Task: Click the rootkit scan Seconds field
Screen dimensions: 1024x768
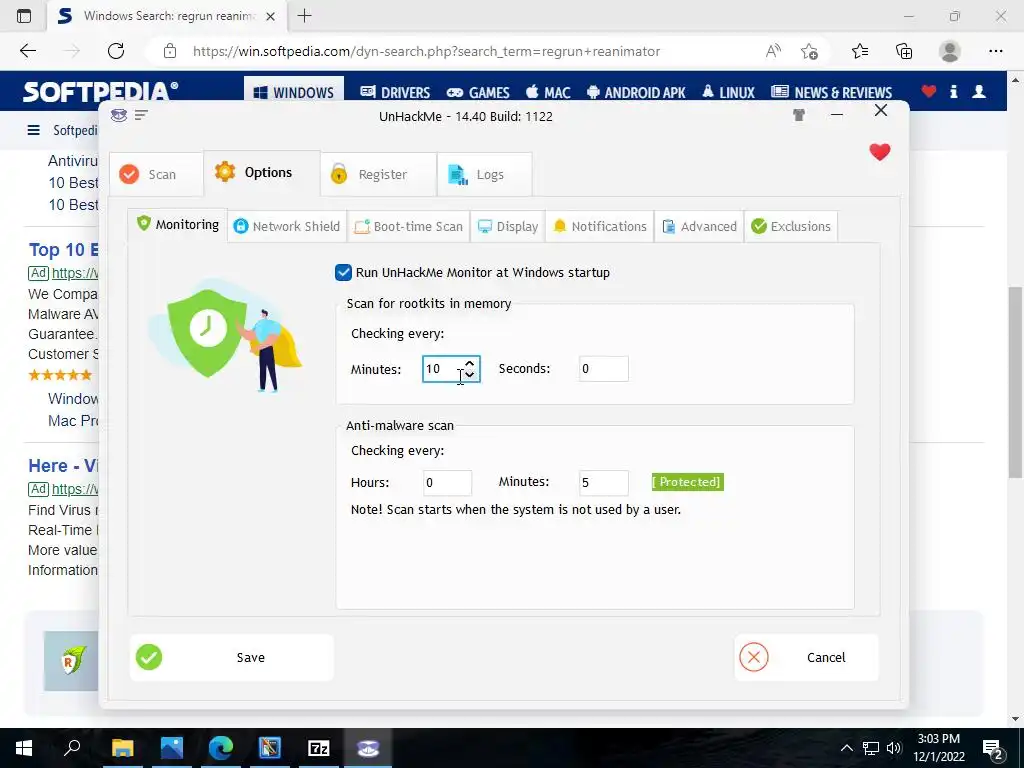Action: coord(603,369)
